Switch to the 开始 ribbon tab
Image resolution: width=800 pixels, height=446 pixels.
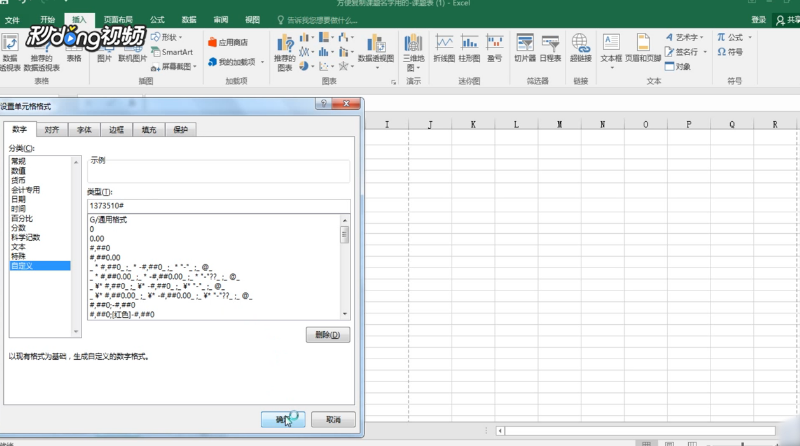[x=47, y=19]
